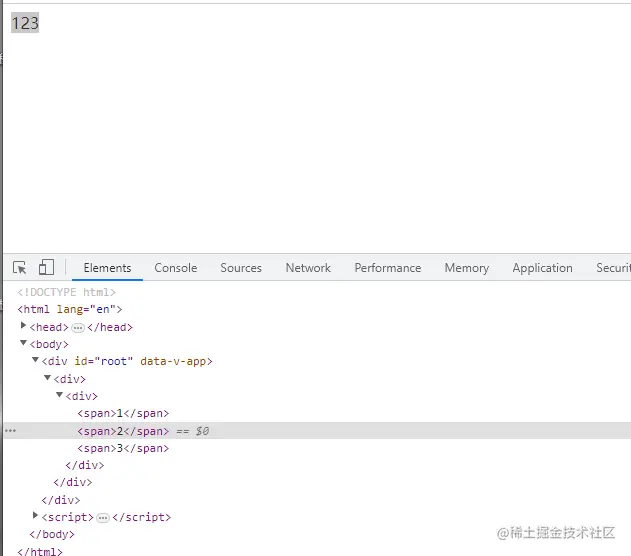Viewport: 631px width, 556px height.
Task: Collapse the div id="root" node arrow
Action: tap(35, 360)
